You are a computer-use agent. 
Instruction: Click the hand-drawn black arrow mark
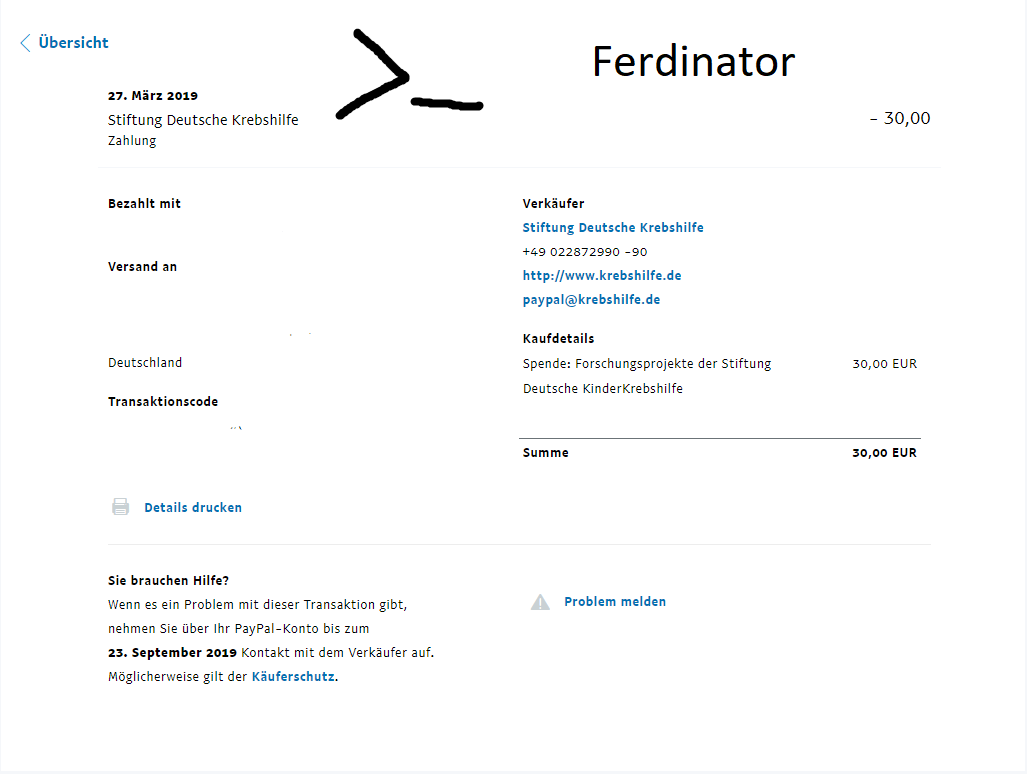[409, 75]
